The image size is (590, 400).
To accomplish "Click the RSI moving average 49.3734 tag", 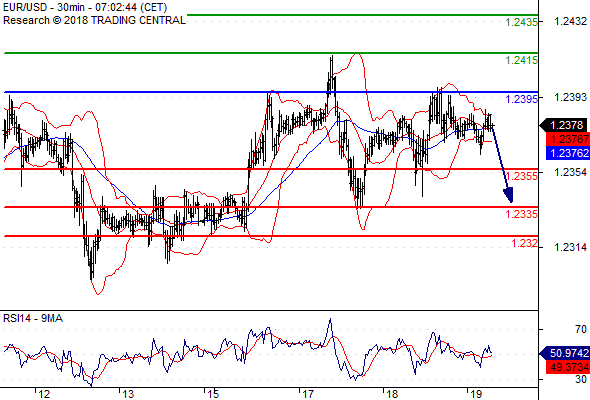I will click(568, 367).
